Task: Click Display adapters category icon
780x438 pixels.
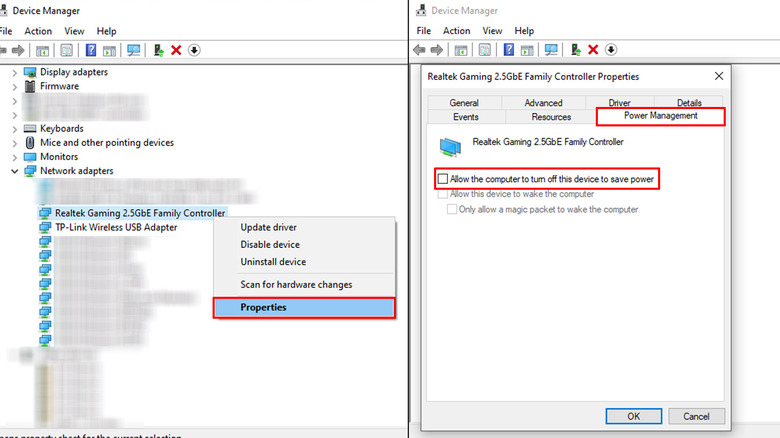Action: [30, 72]
